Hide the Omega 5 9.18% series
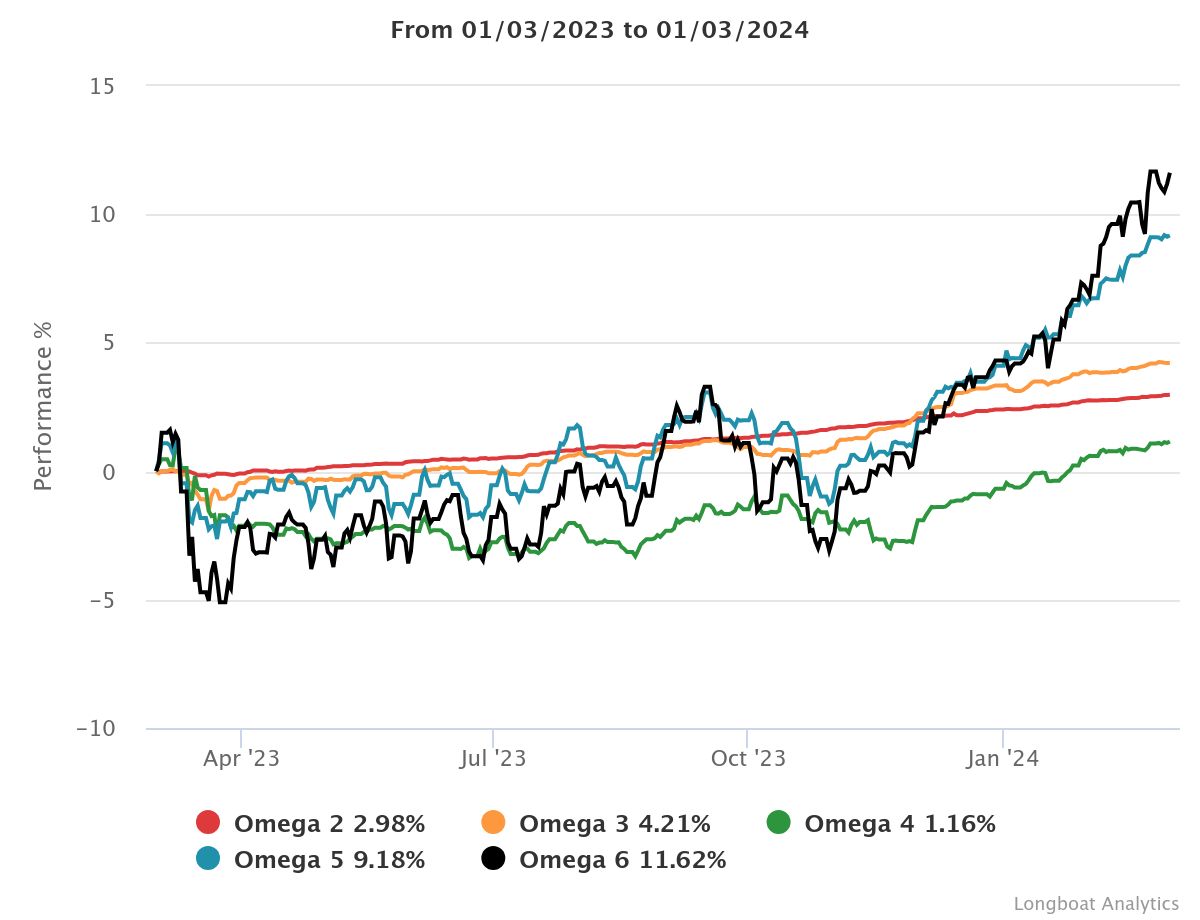This screenshot has width=1200, height=920. pos(329,859)
